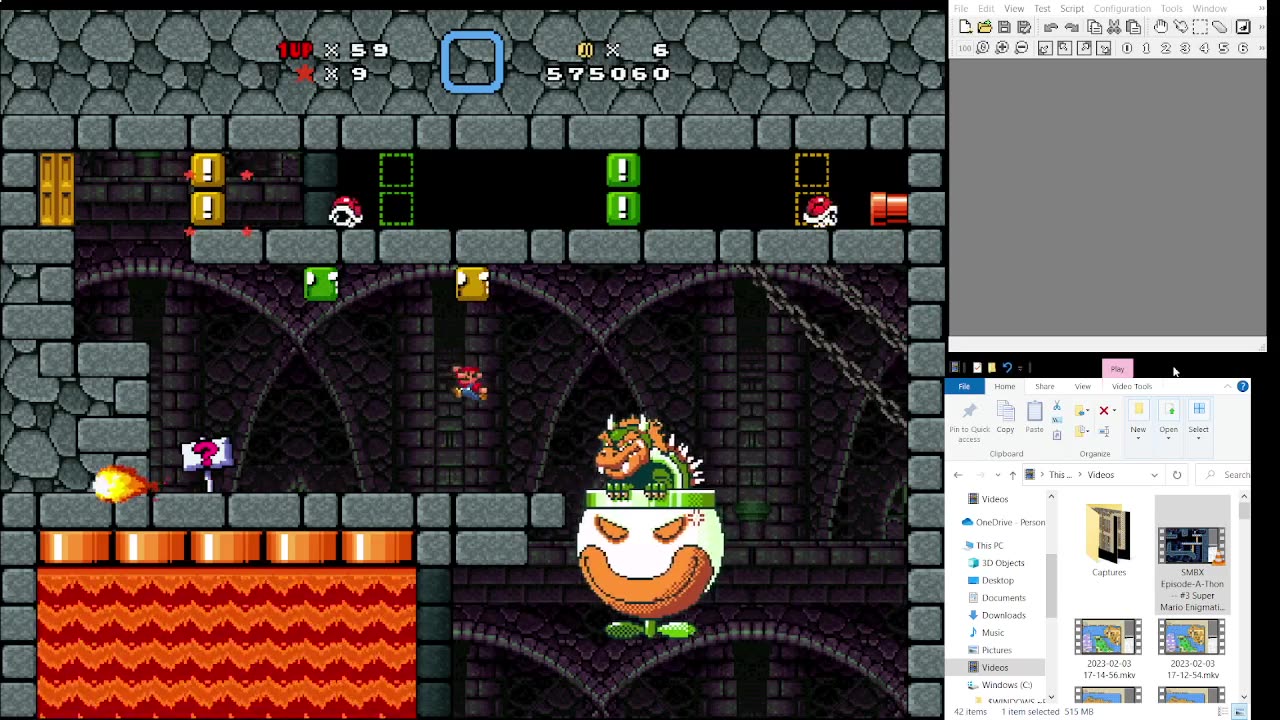Switch to the Video Tools ribbon tab
The width and height of the screenshot is (1280, 720).
1132,386
